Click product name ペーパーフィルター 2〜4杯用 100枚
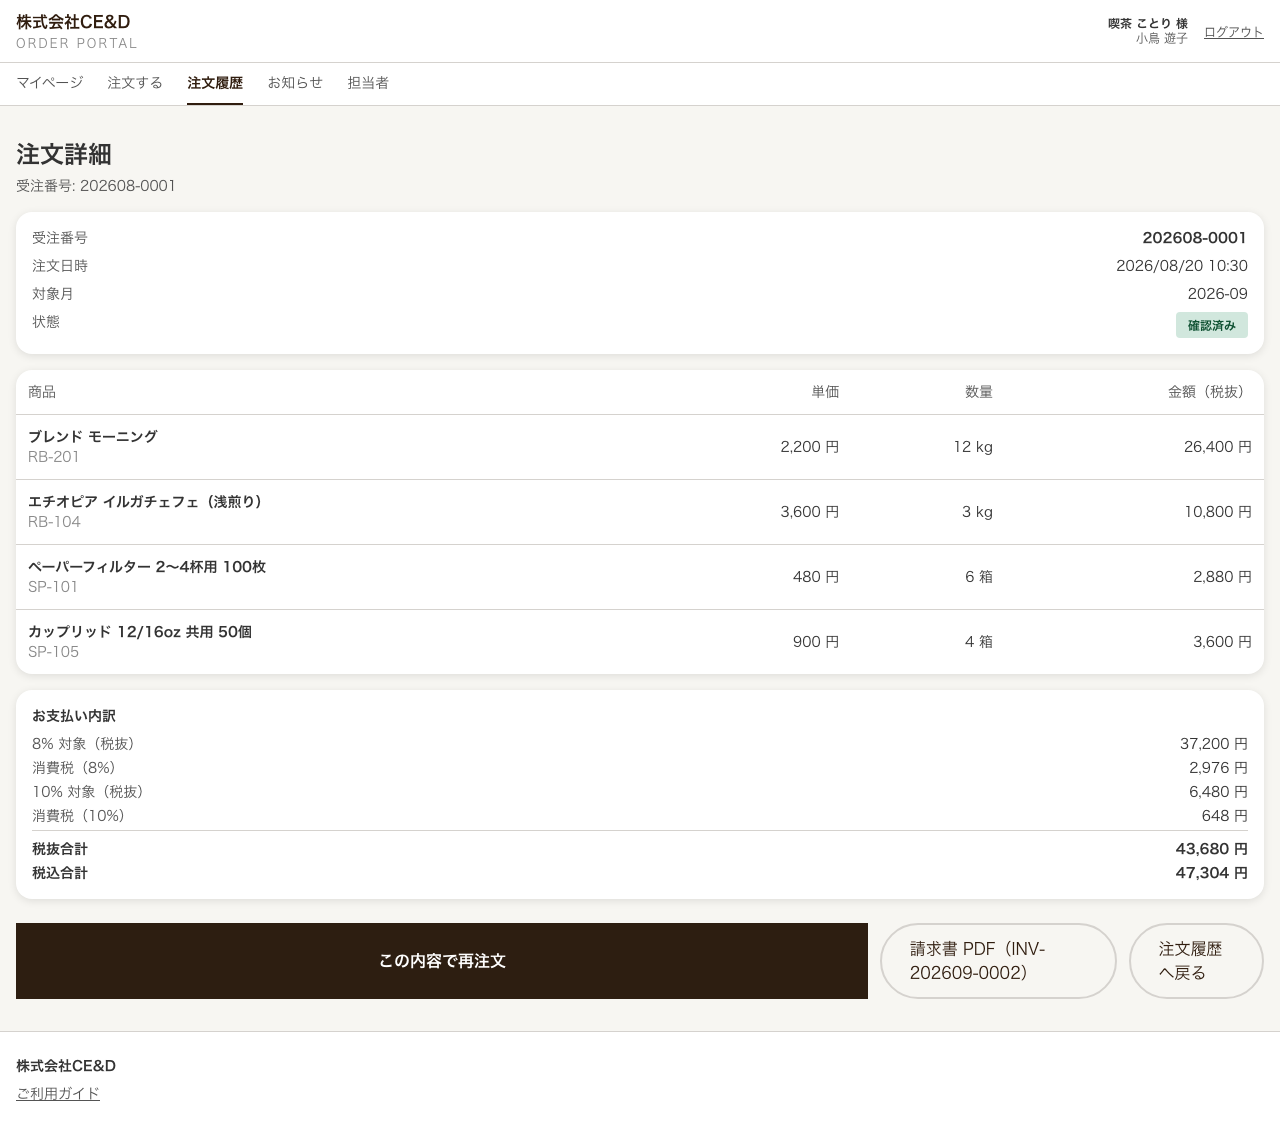 click(x=147, y=567)
